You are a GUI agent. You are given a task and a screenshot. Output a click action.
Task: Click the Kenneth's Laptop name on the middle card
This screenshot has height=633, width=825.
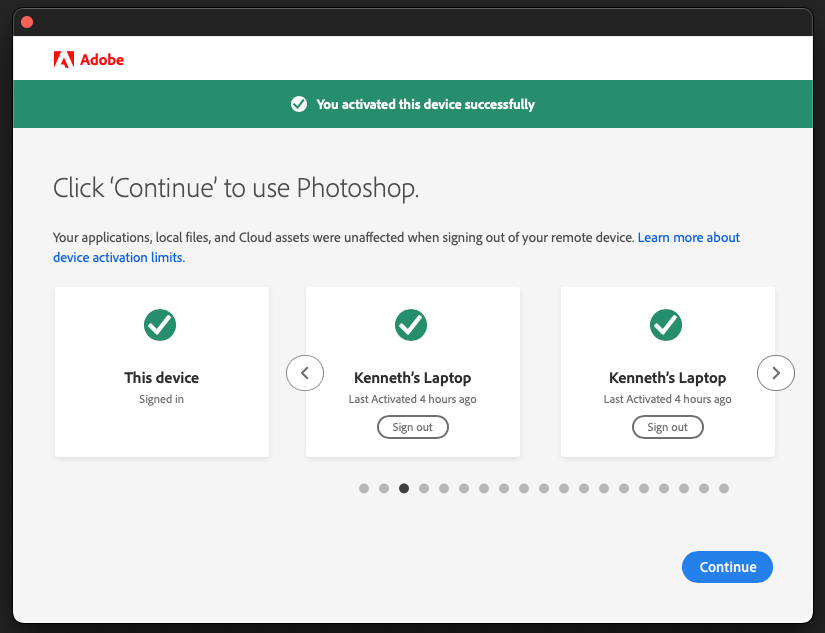[x=412, y=378]
